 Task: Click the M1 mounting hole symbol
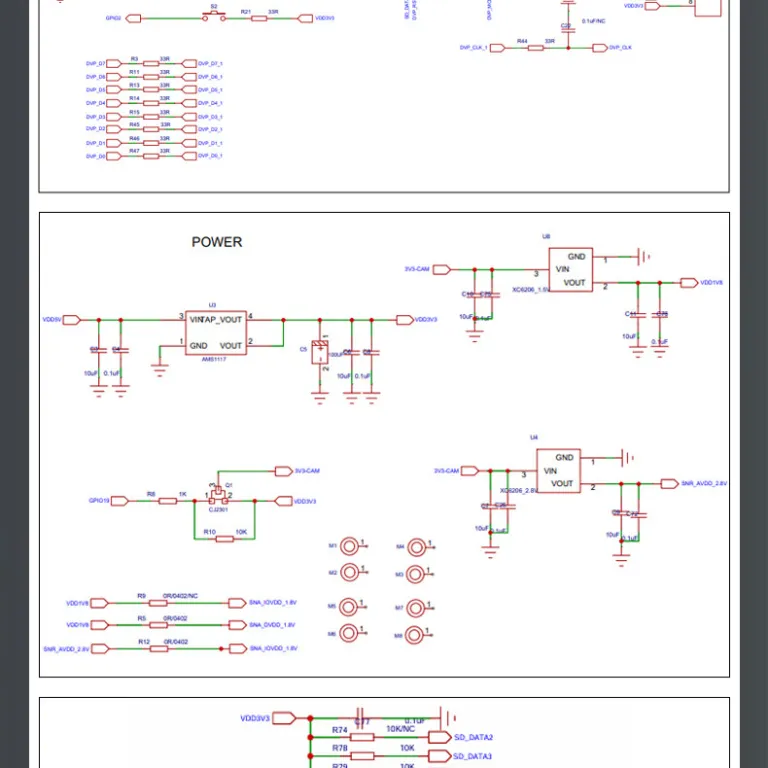[x=349, y=546]
